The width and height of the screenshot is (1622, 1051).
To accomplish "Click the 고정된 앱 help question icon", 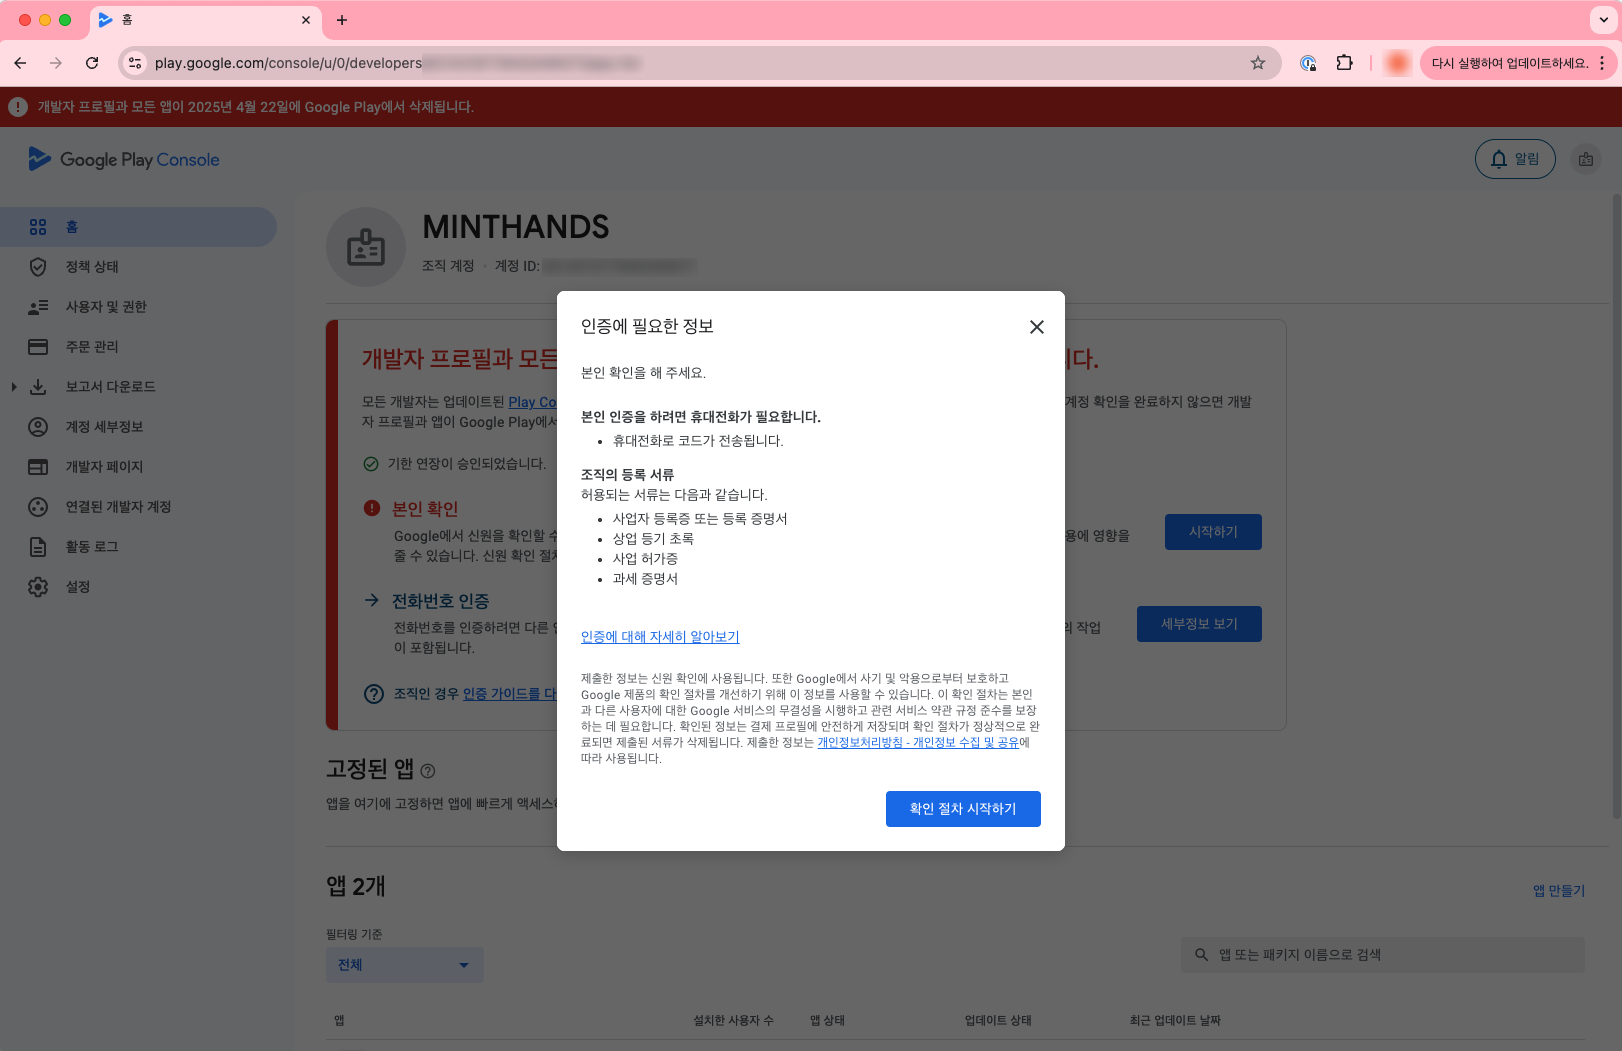I will click(x=428, y=771).
